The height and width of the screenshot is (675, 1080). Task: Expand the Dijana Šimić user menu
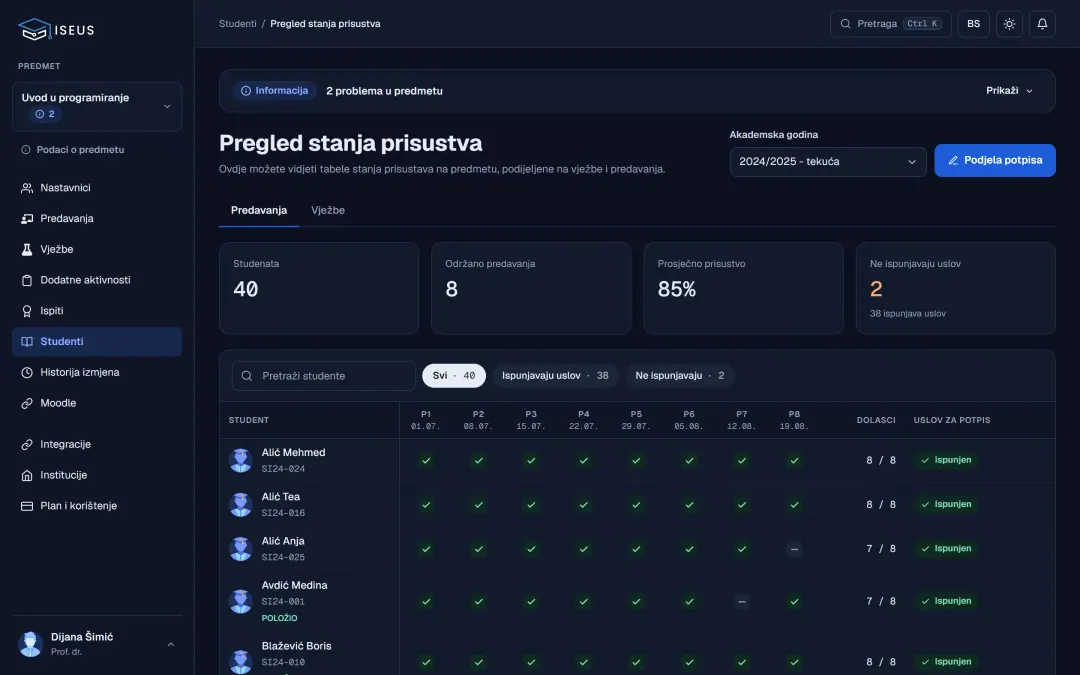point(97,644)
